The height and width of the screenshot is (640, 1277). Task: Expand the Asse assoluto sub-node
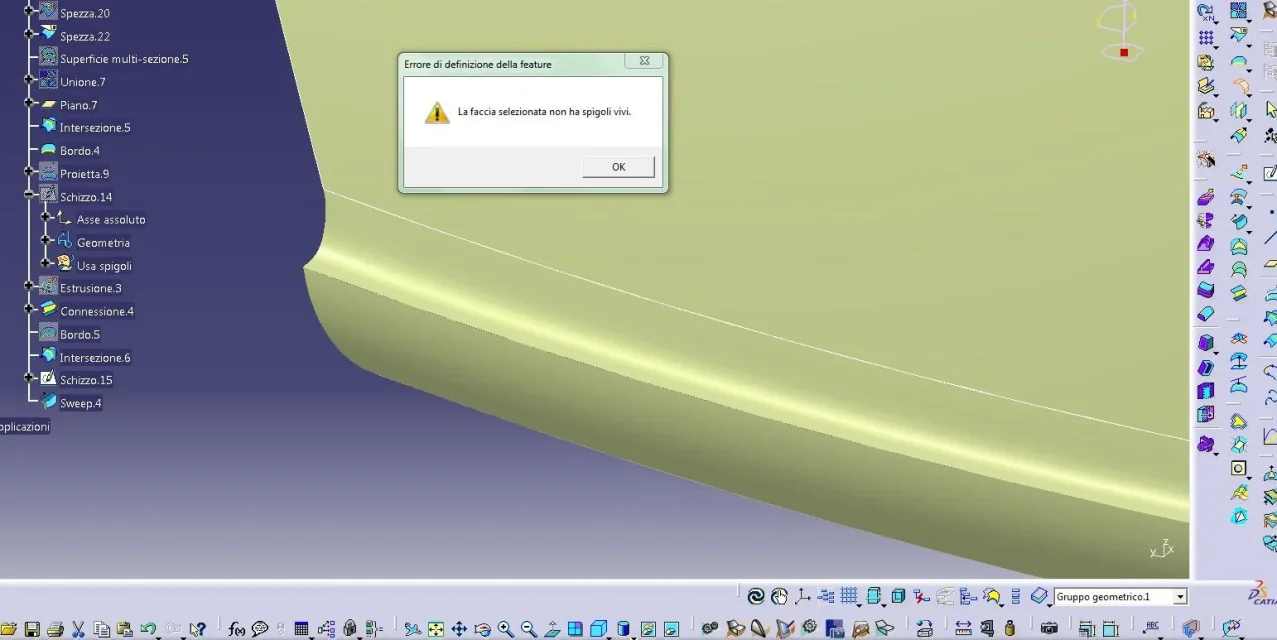click(x=45, y=219)
